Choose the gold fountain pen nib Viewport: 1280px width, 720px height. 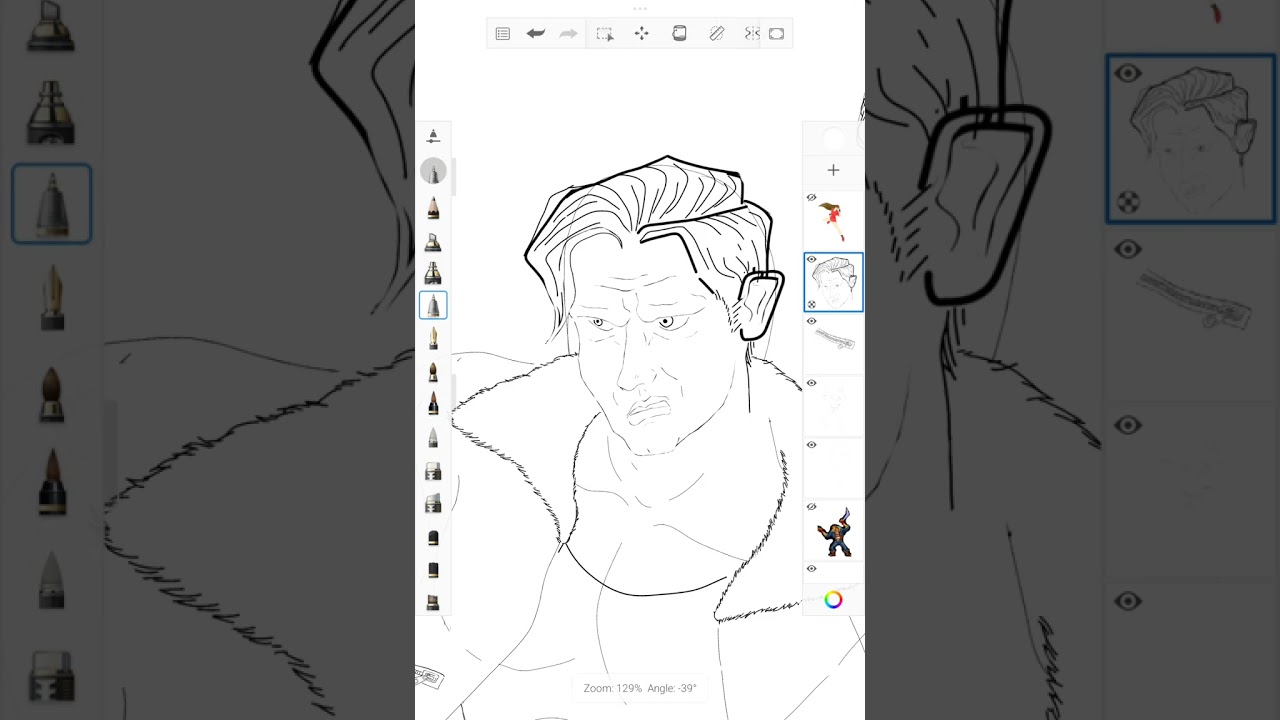[x=433, y=338]
